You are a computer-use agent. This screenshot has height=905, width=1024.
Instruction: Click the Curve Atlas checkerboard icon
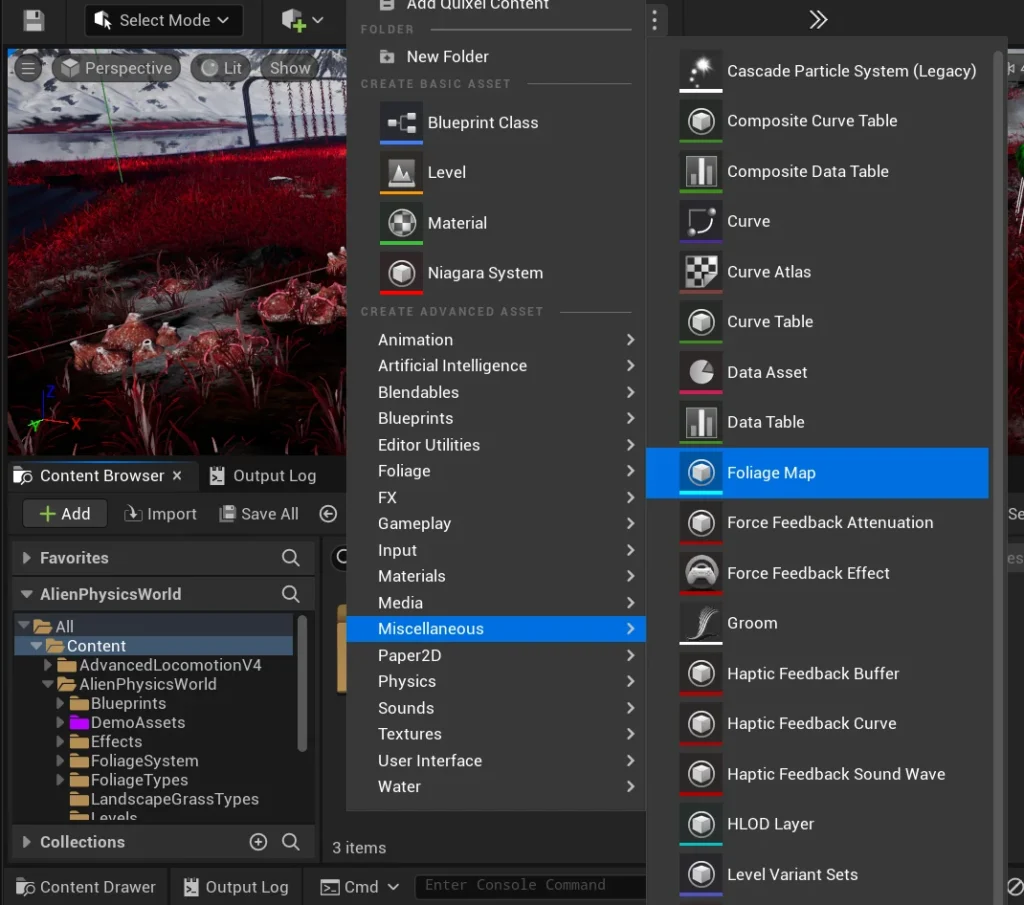(701, 272)
